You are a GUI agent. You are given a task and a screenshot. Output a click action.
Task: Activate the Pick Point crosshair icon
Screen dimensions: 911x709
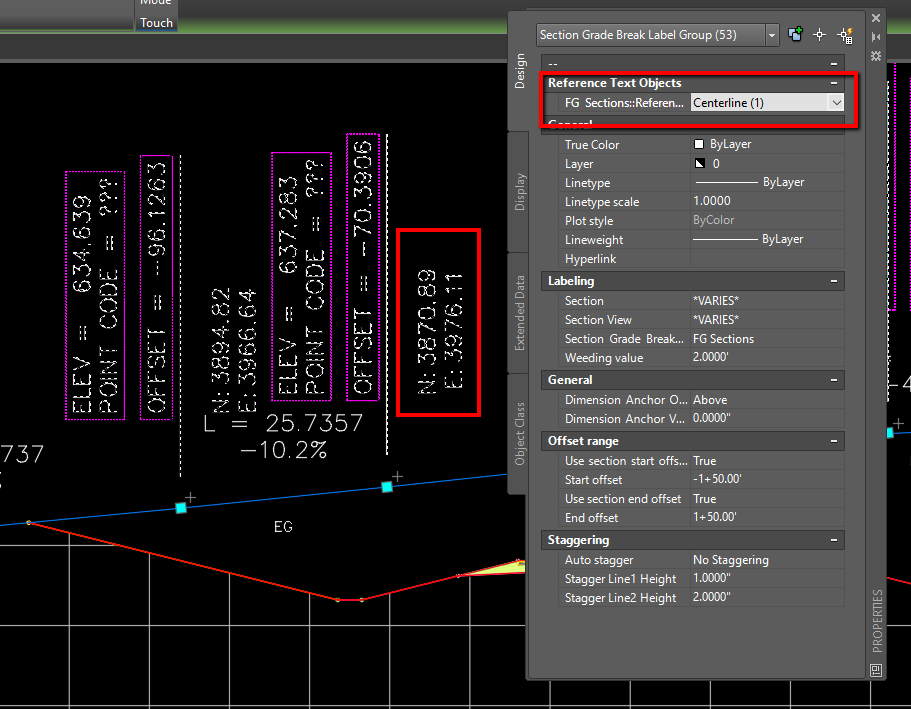point(819,35)
